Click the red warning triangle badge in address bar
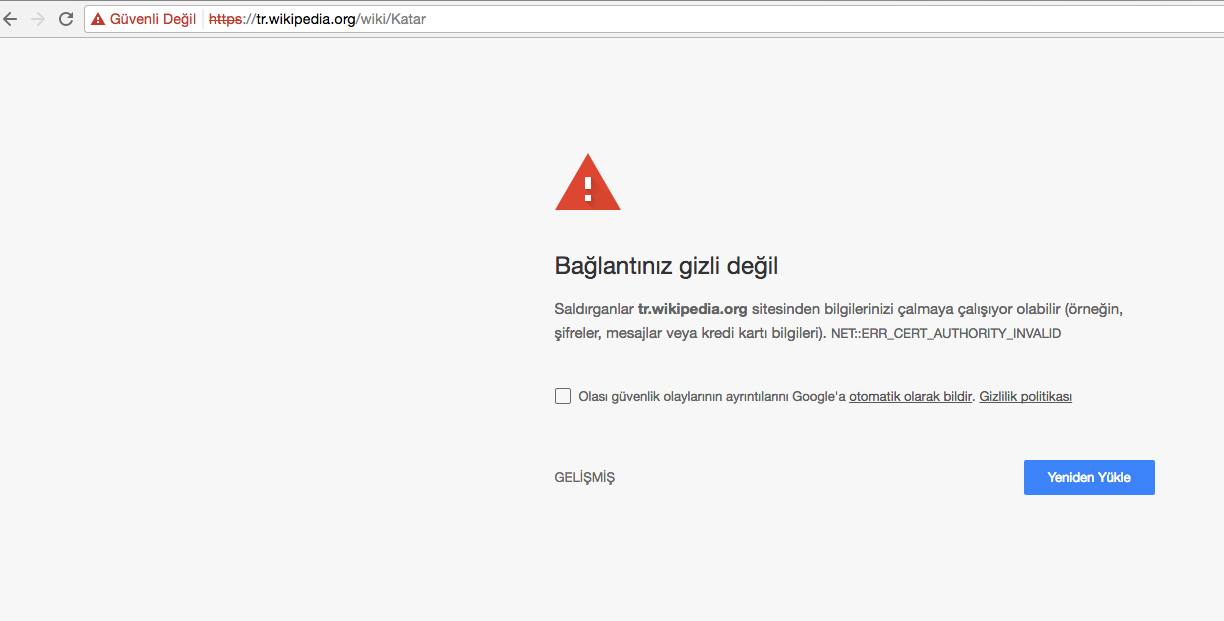 click(97, 18)
